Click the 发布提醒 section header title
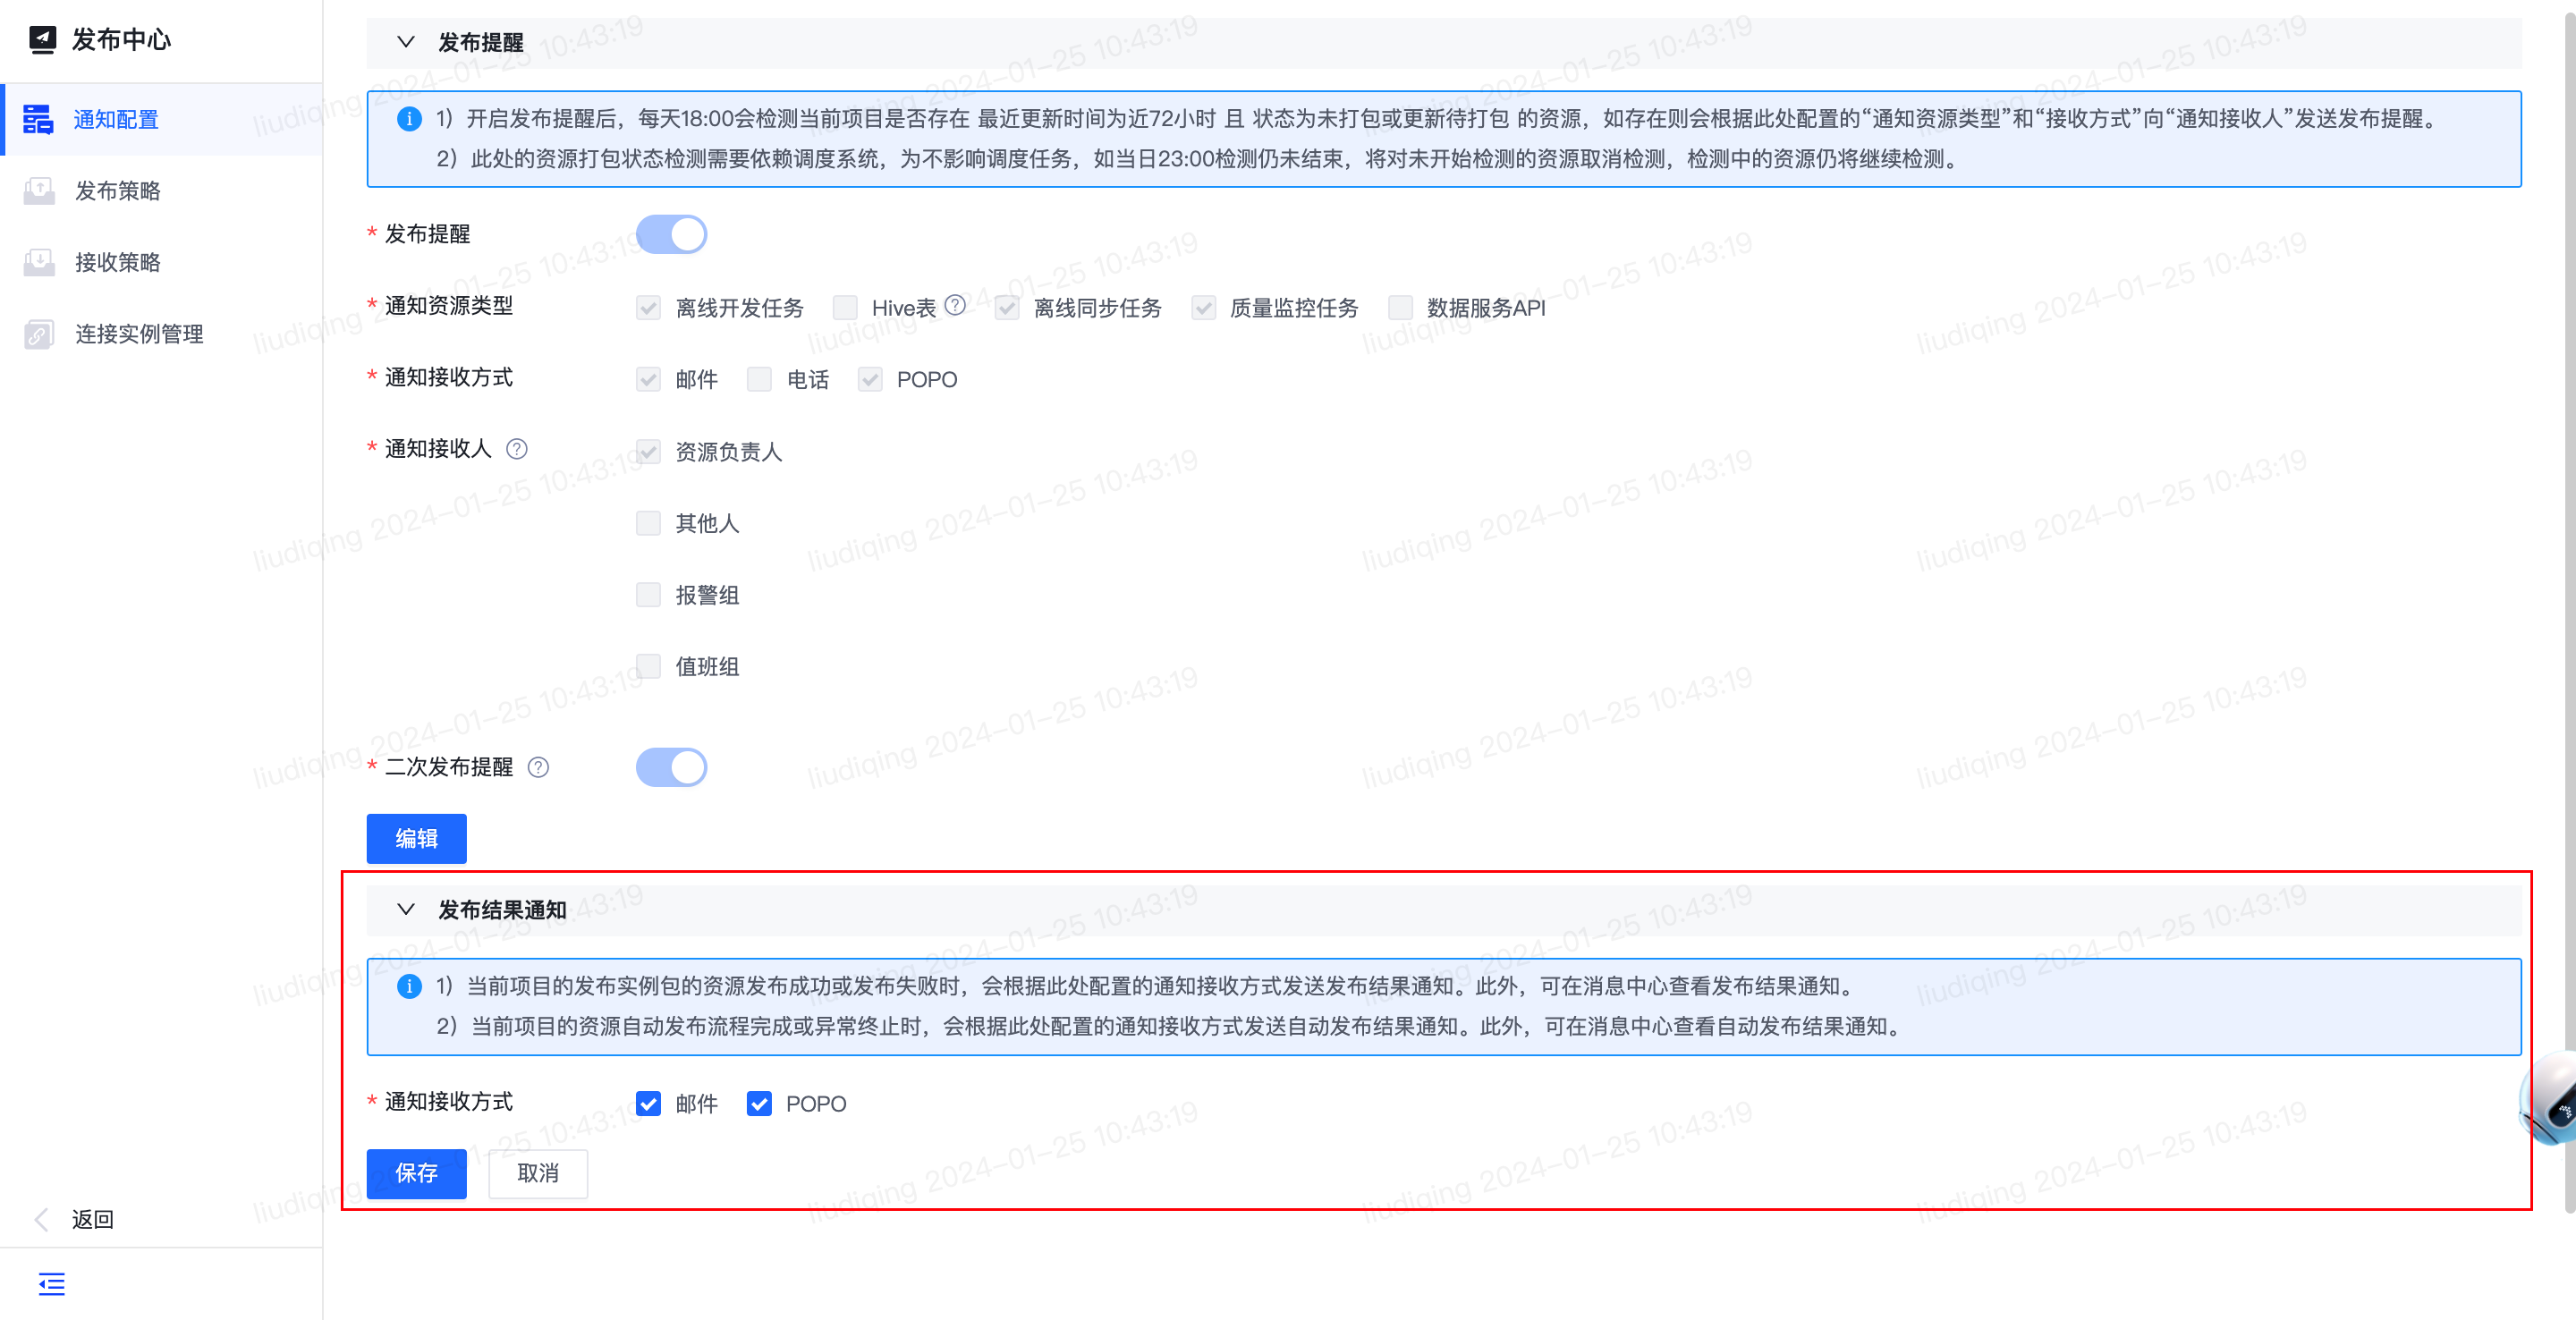 [x=481, y=42]
